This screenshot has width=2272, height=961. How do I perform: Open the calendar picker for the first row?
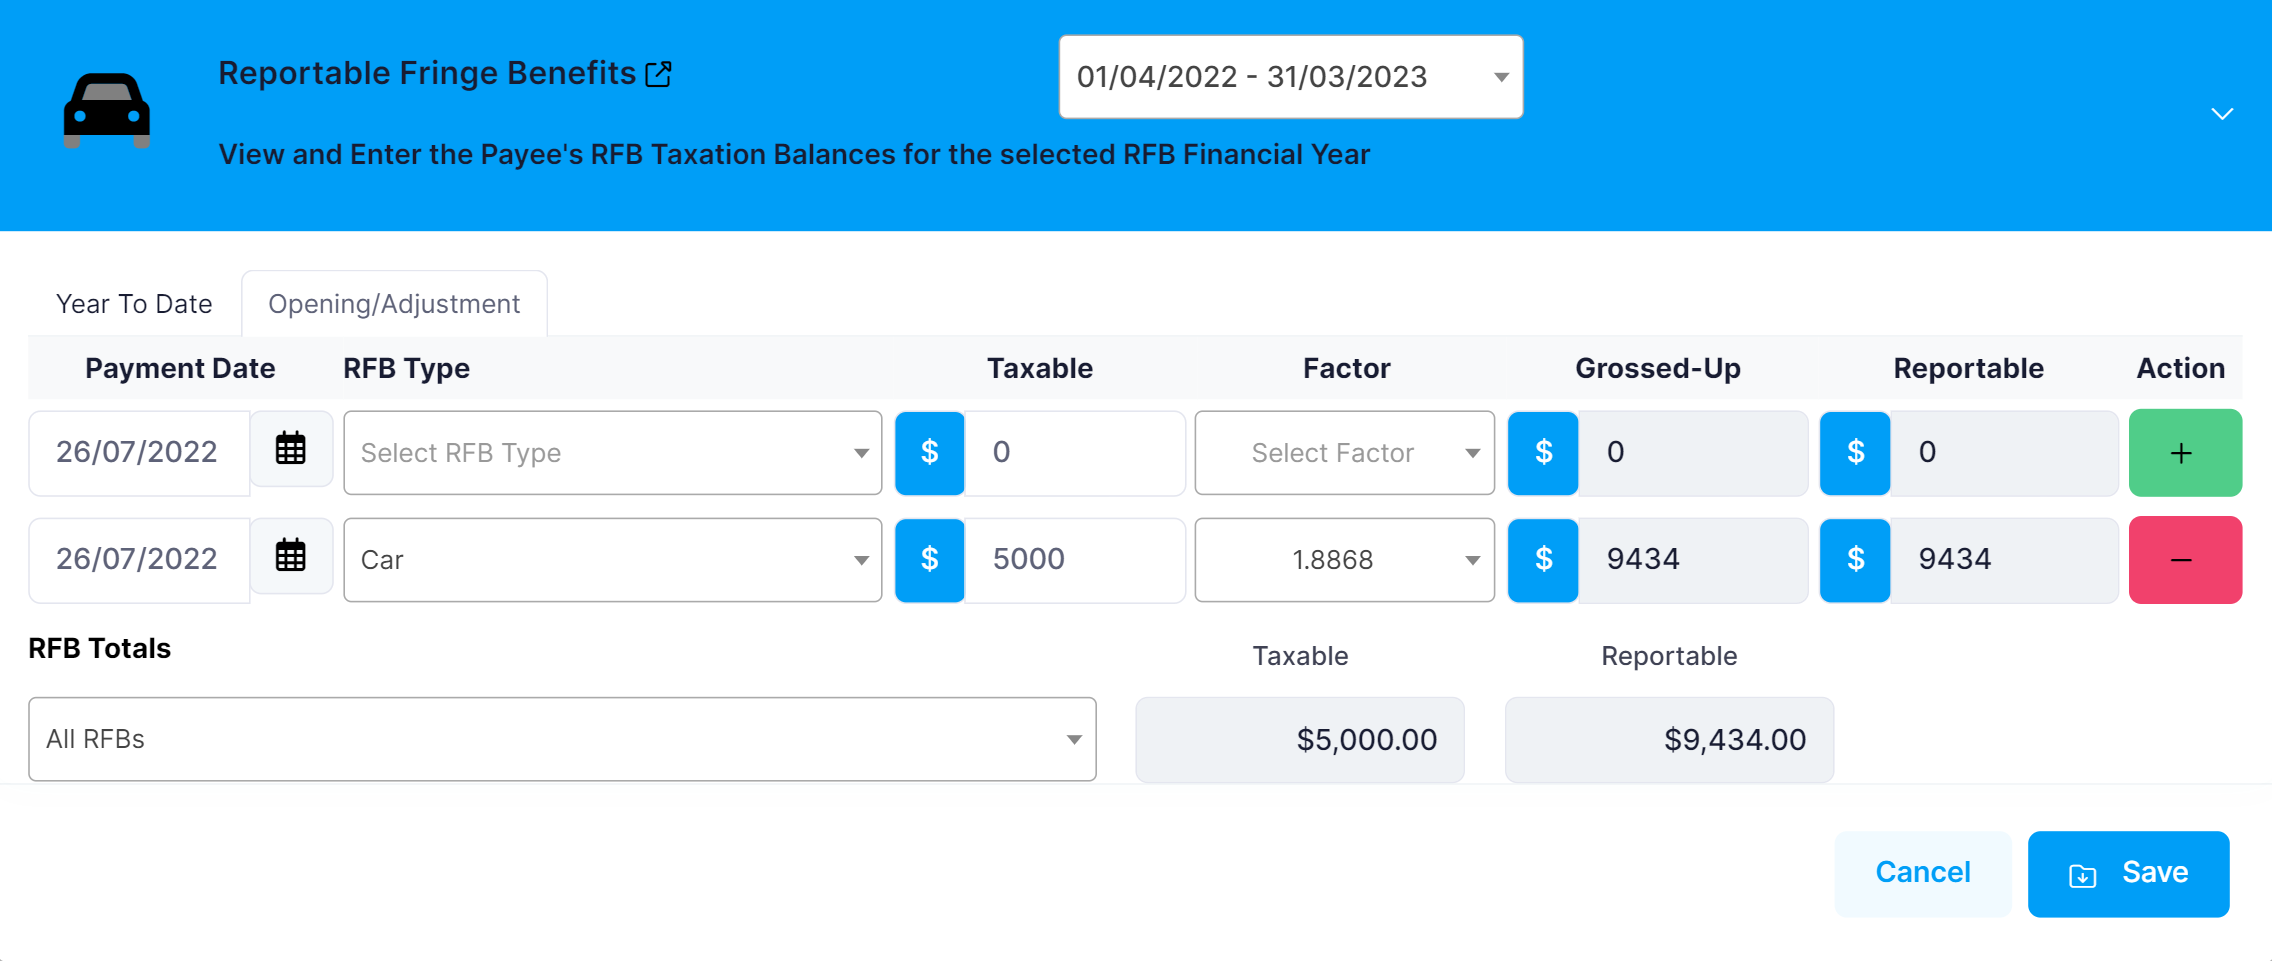coord(290,451)
